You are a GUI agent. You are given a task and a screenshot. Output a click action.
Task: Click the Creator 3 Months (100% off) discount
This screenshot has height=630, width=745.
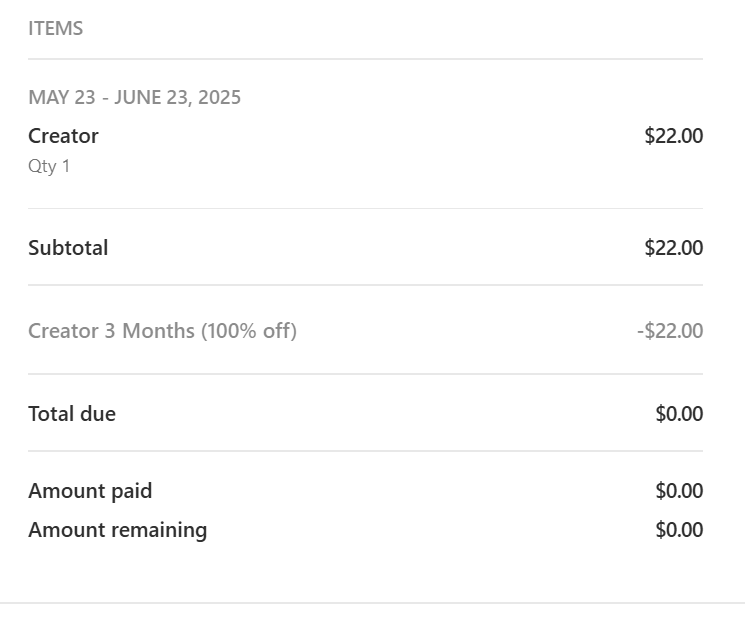(x=162, y=331)
